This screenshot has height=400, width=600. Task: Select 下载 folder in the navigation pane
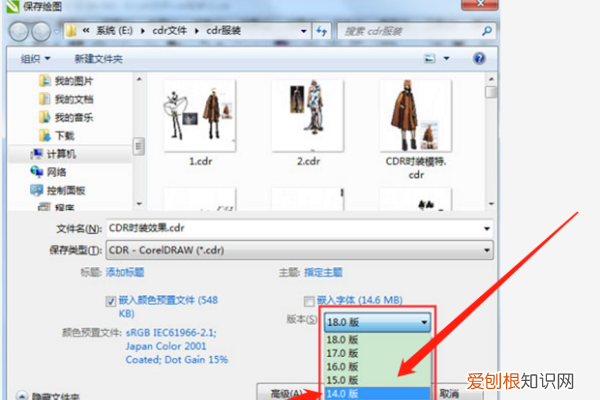[57, 136]
